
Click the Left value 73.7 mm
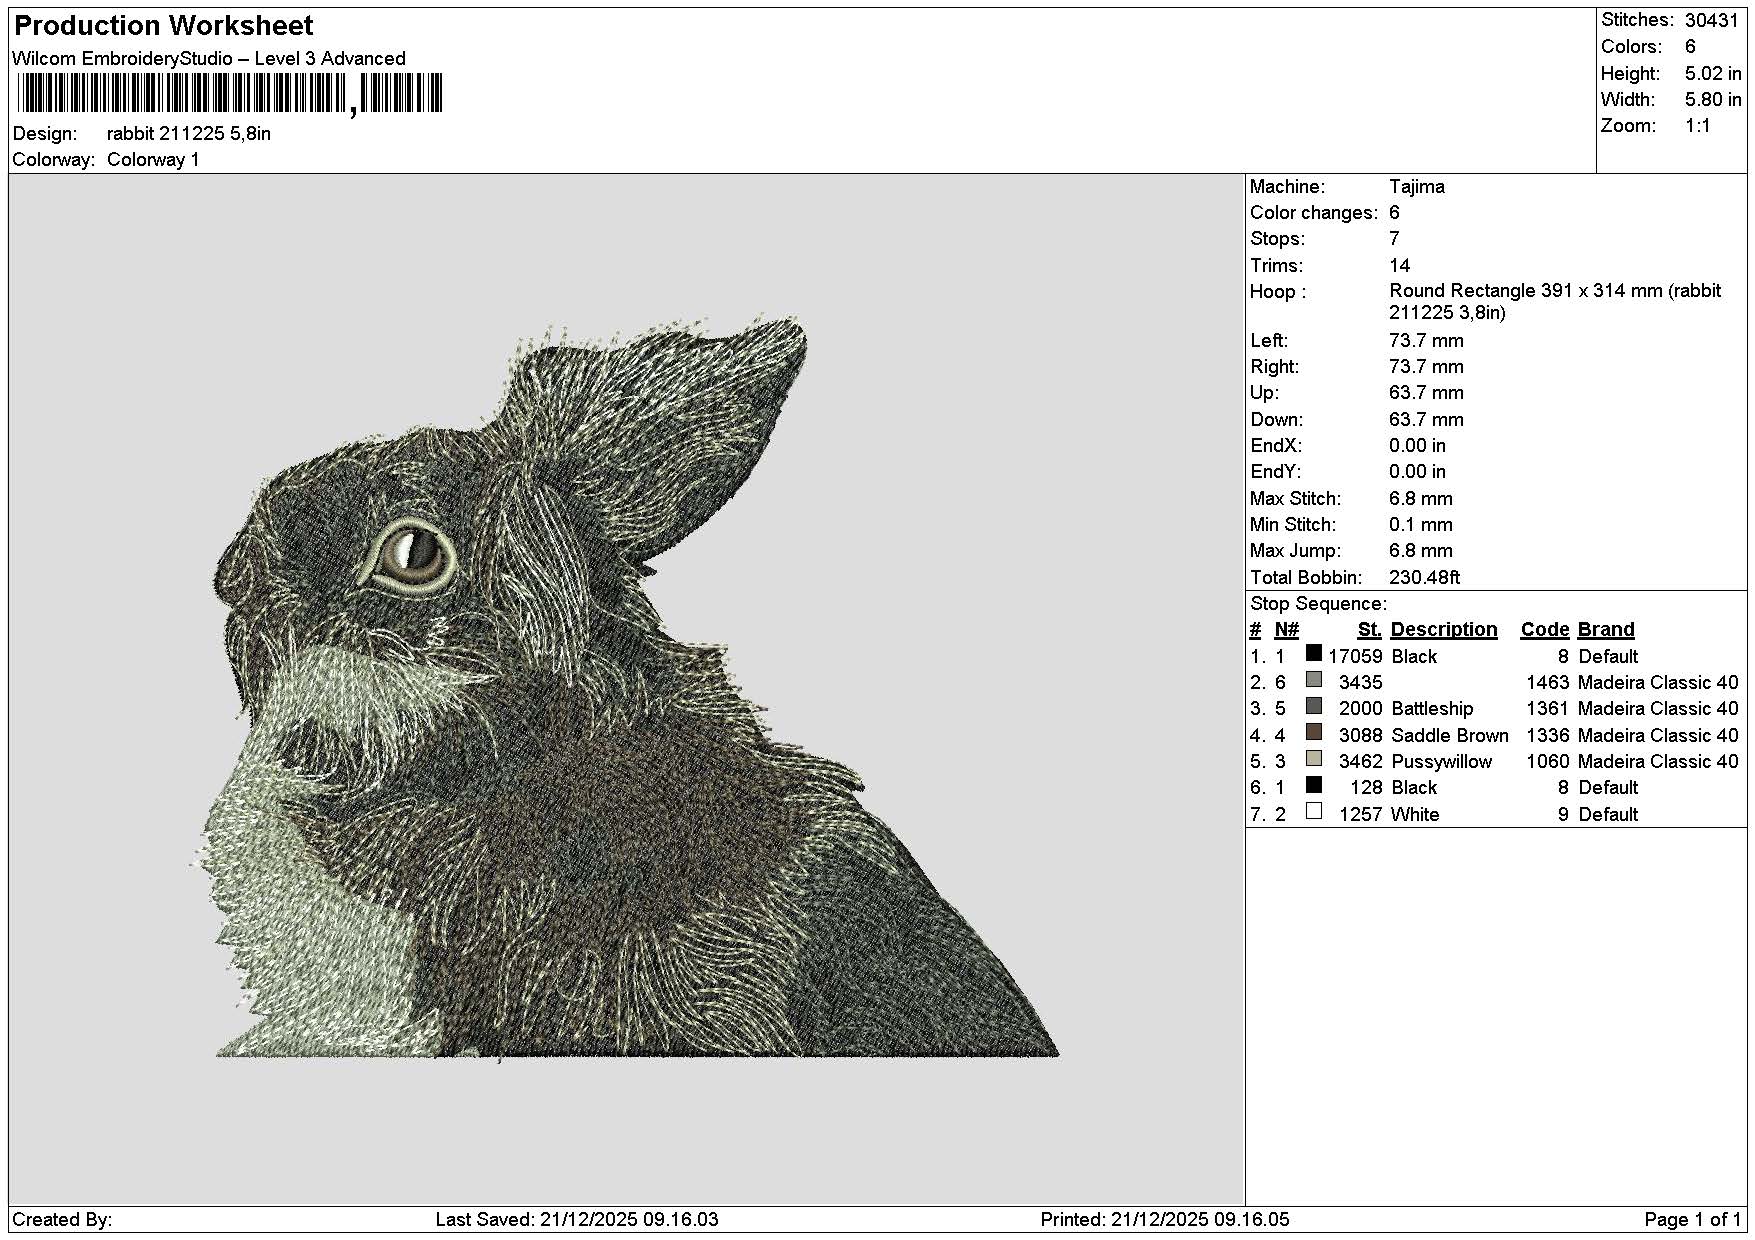tap(1426, 341)
